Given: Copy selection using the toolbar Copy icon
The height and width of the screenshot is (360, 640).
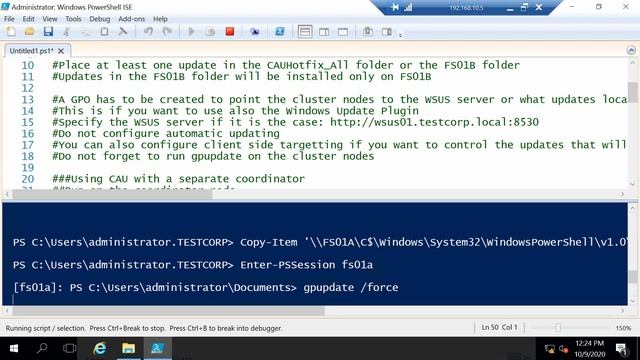Looking at the screenshot, I should [85, 31].
